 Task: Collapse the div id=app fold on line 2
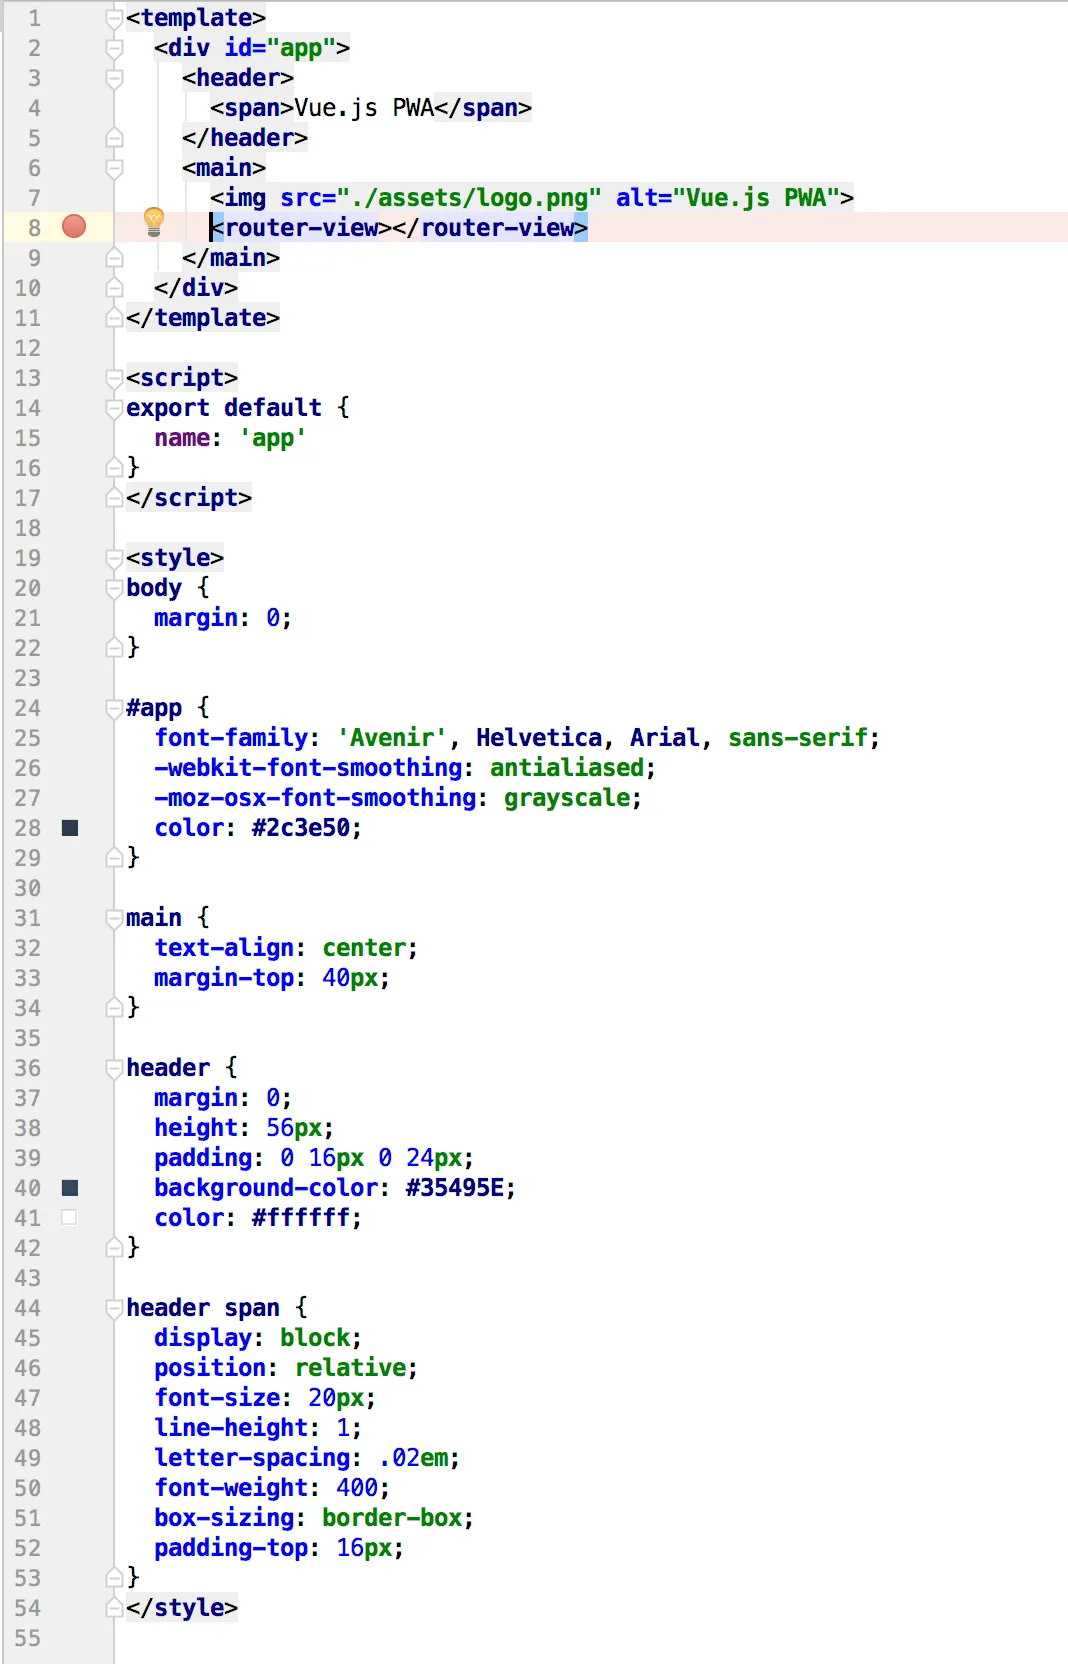point(114,48)
